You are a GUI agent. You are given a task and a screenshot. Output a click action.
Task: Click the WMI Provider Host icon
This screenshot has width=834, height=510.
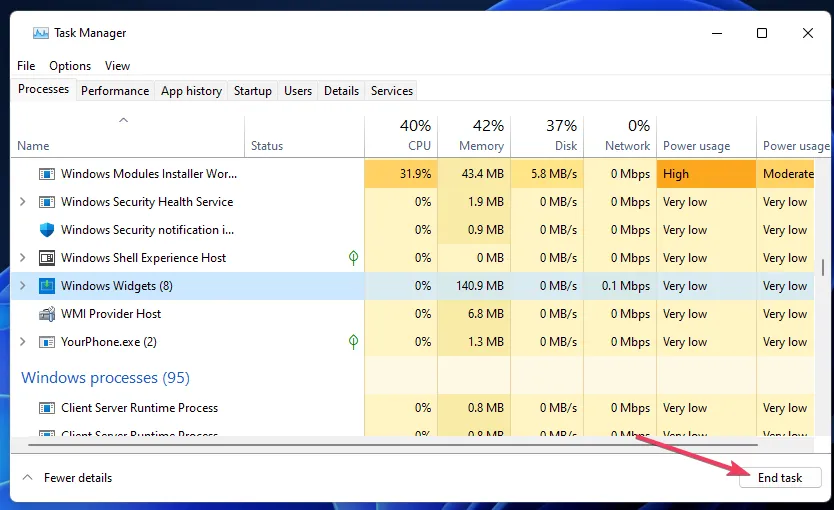click(46, 314)
